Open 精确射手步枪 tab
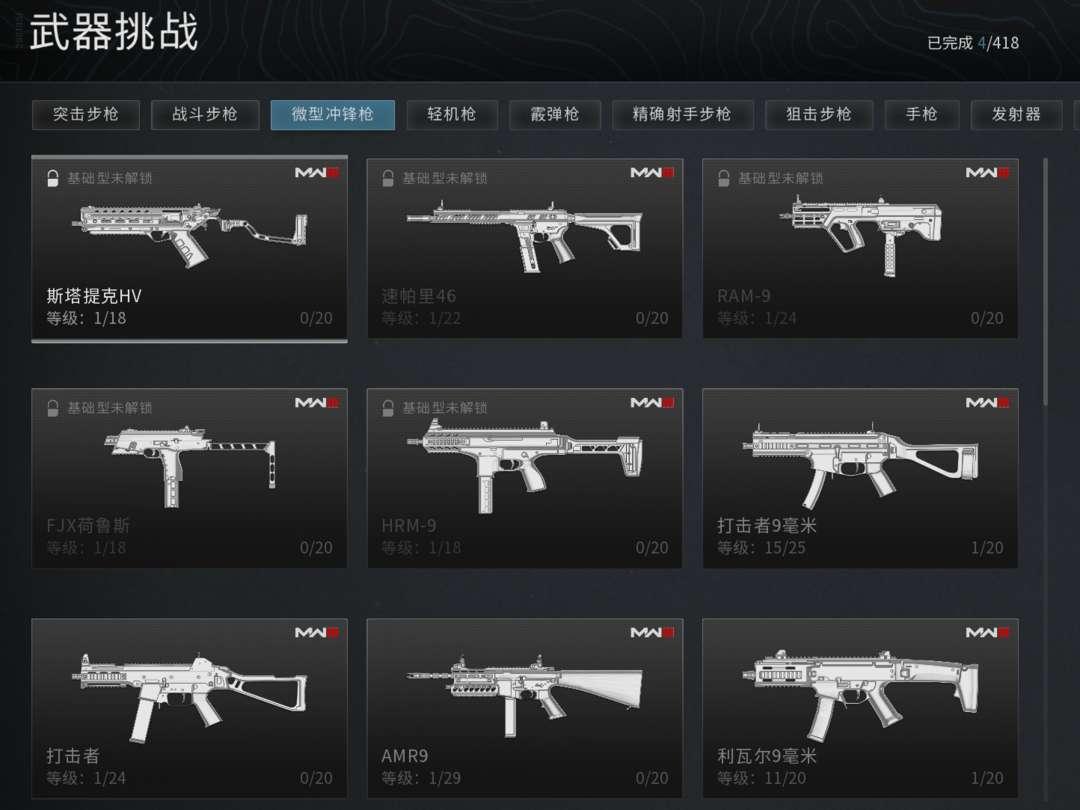The image size is (1080, 810). click(x=683, y=114)
